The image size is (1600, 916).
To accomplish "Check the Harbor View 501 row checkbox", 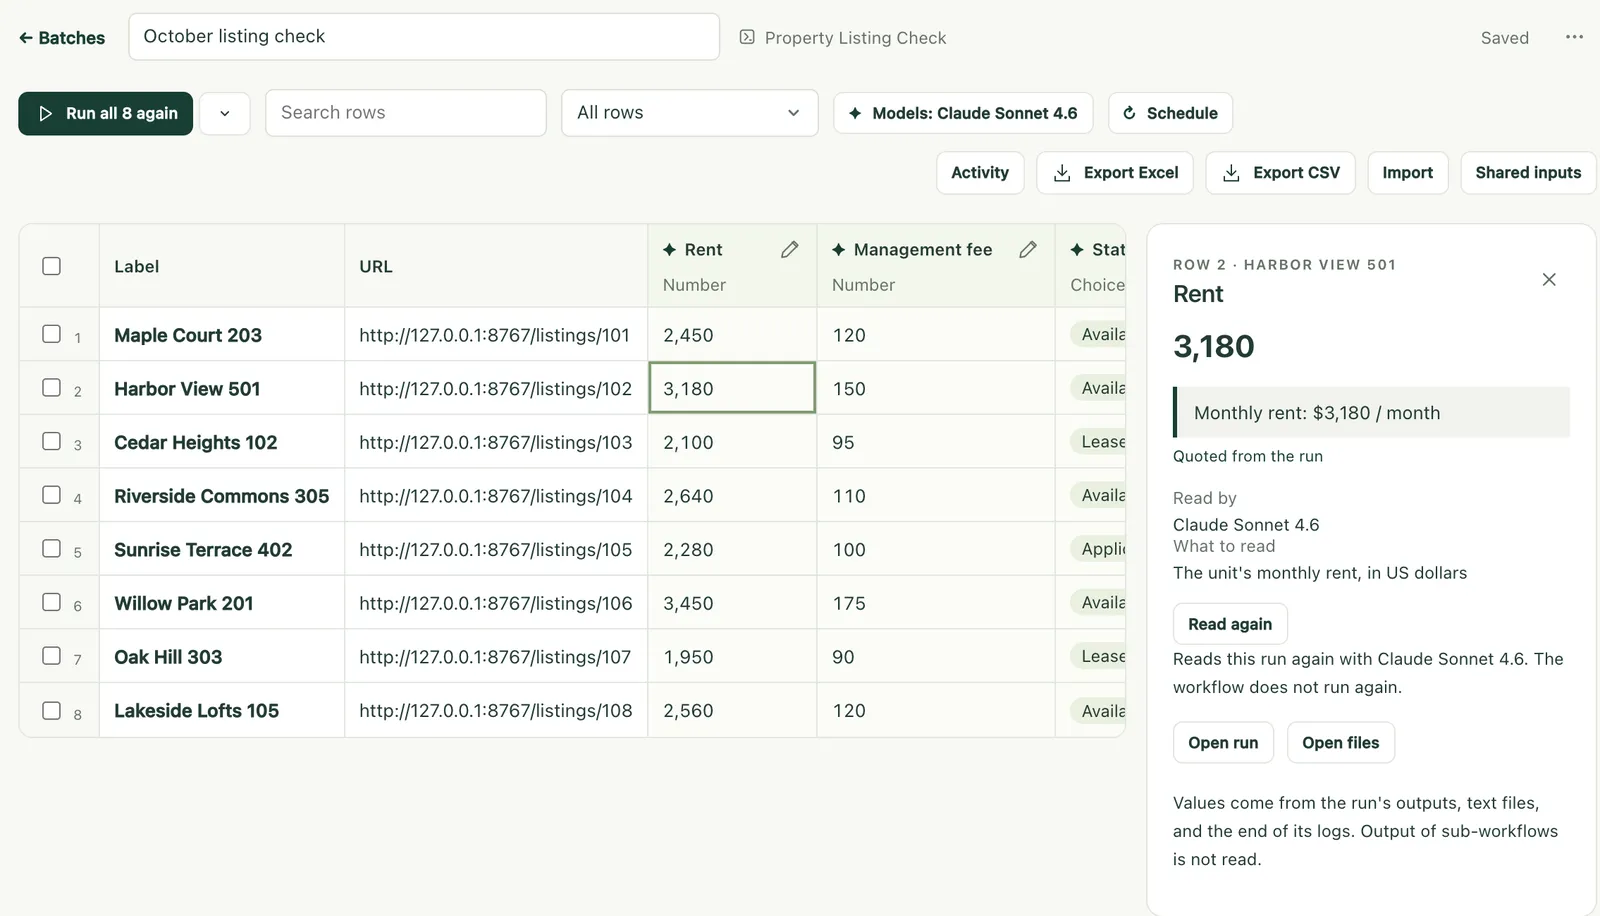I will 52,387.
